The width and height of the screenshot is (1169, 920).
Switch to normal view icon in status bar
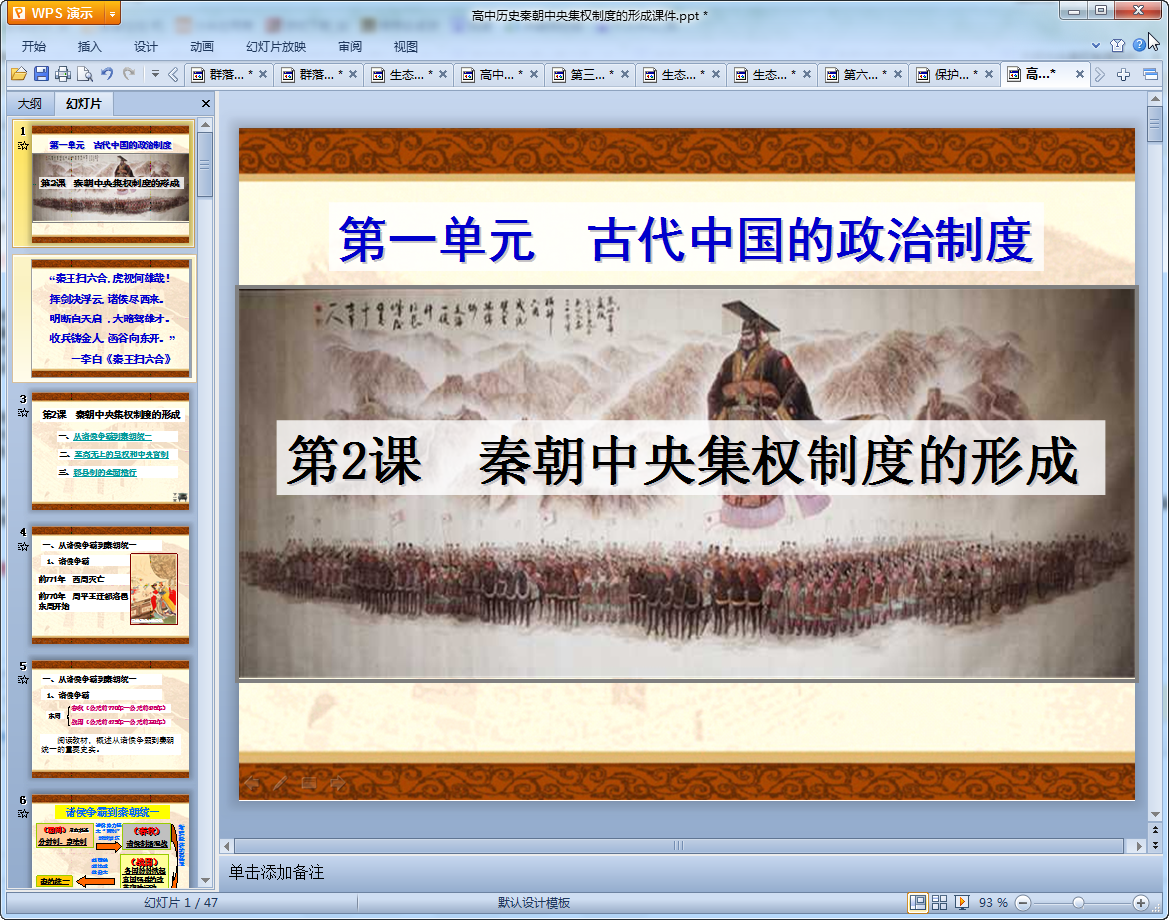click(x=918, y=903)
